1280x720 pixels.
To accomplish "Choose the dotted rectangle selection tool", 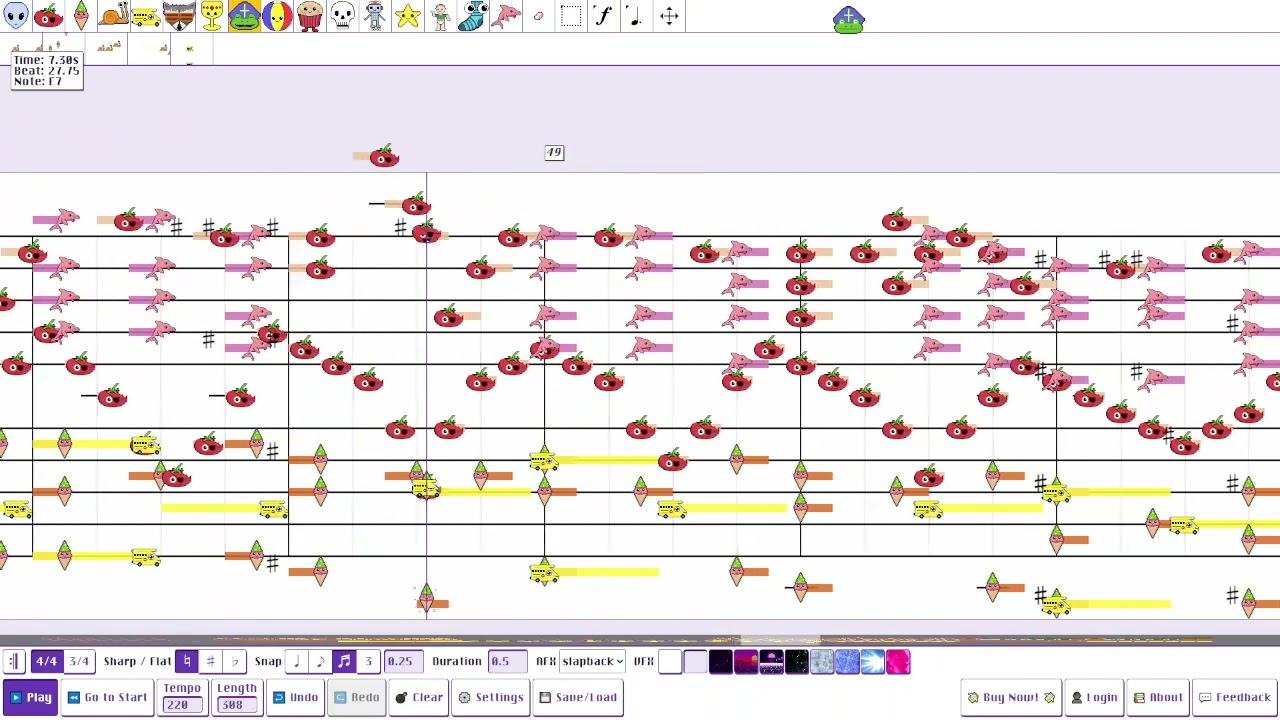I will [x=571, y=16].
